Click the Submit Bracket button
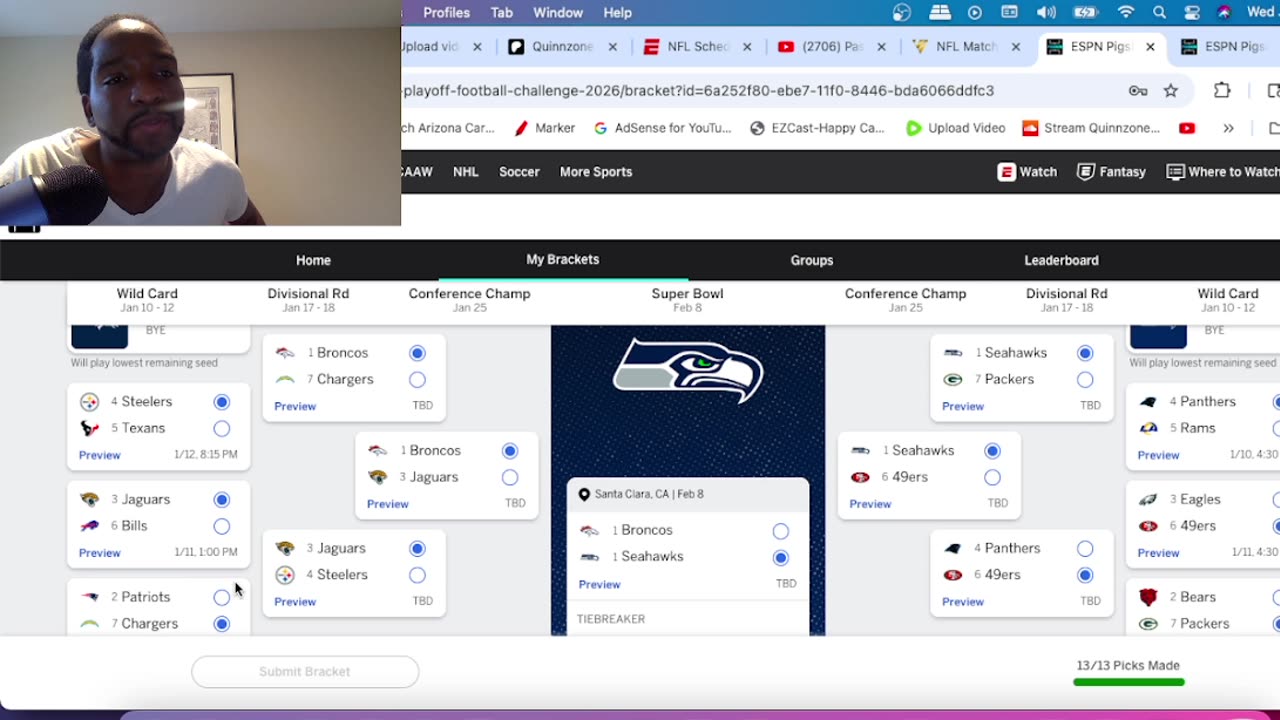Image resolution: width=1280 pixels, height=720 pixels. [x=305, y=672]
